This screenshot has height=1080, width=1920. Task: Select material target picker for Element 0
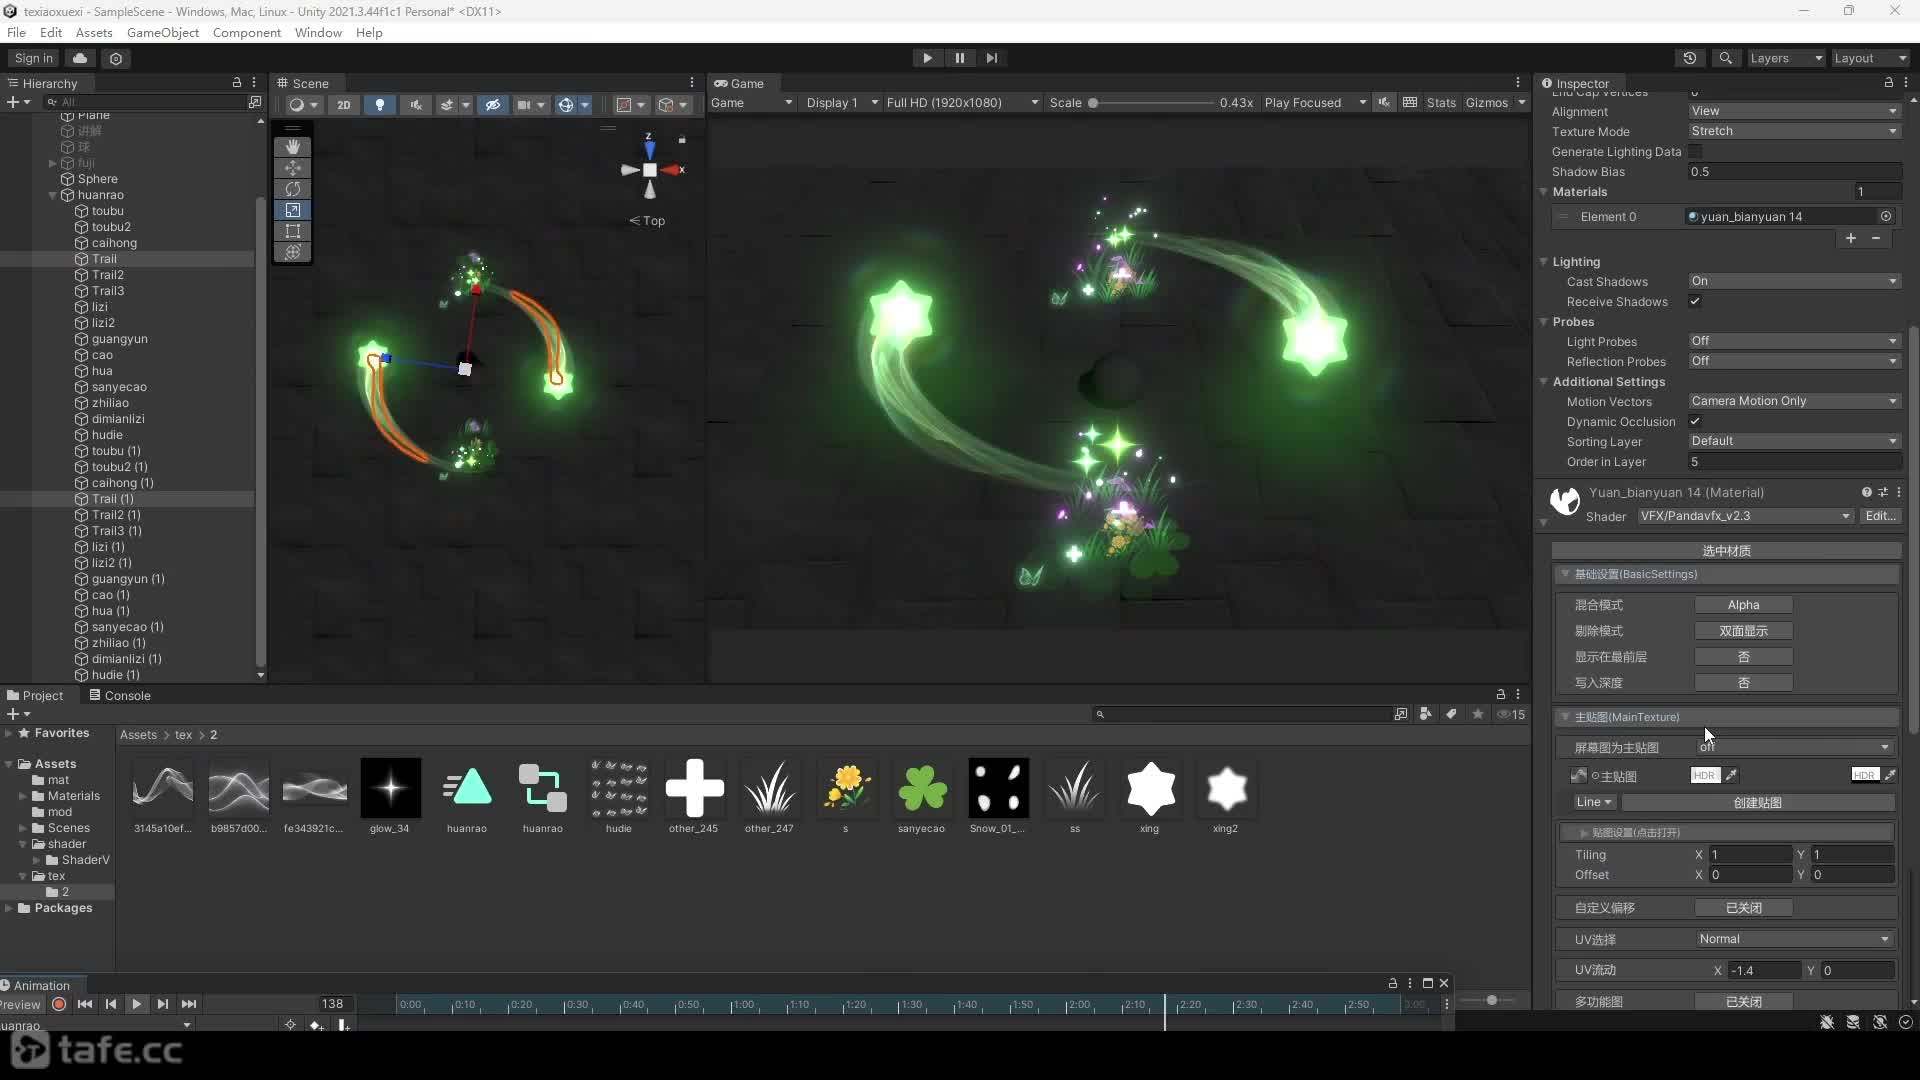(x=1886, y=216)
